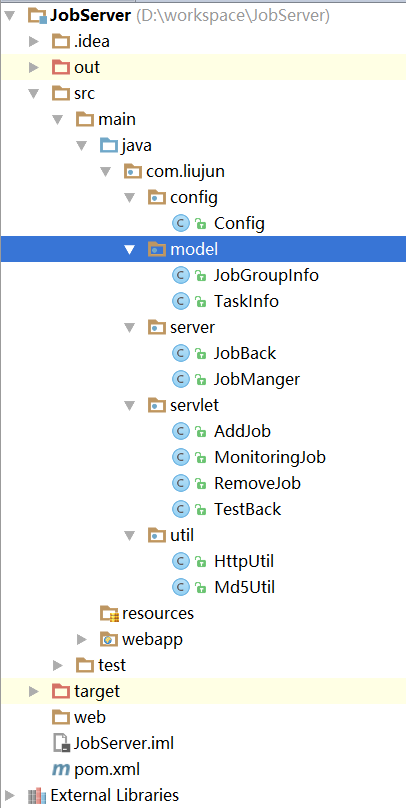Click the JobServer.iml file icon
Viewport: 406px width, 808px height.
pos(61,743)
